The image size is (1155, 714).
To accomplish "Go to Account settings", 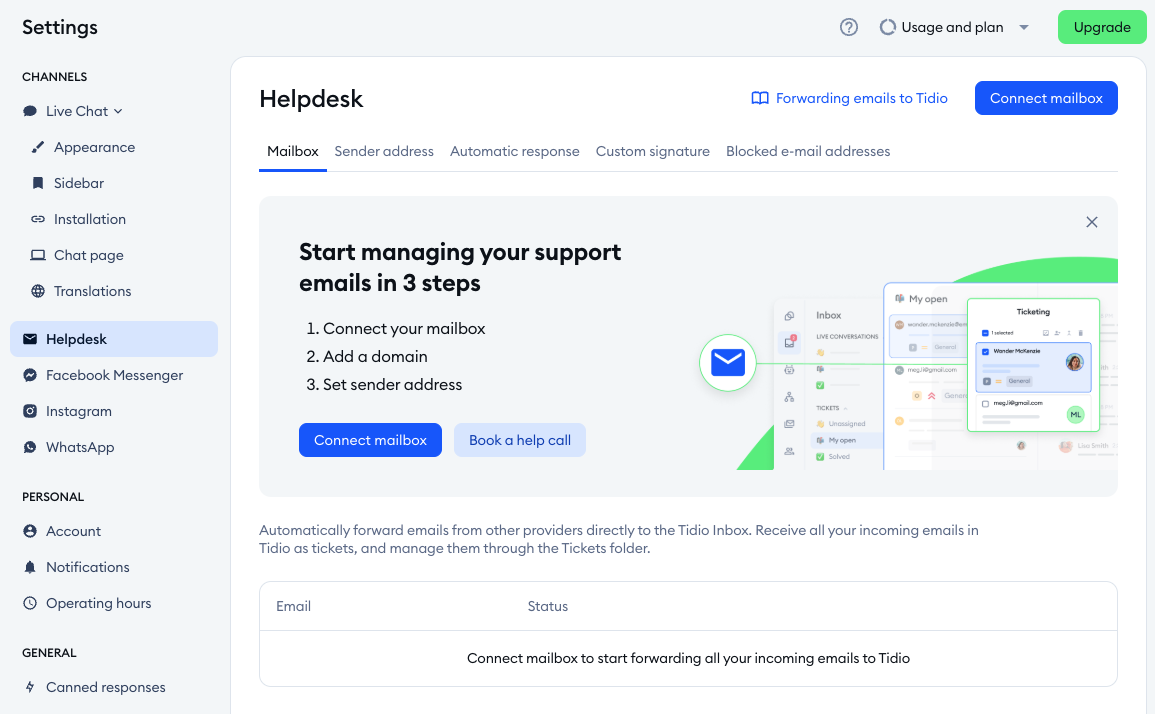I will 74,531.
